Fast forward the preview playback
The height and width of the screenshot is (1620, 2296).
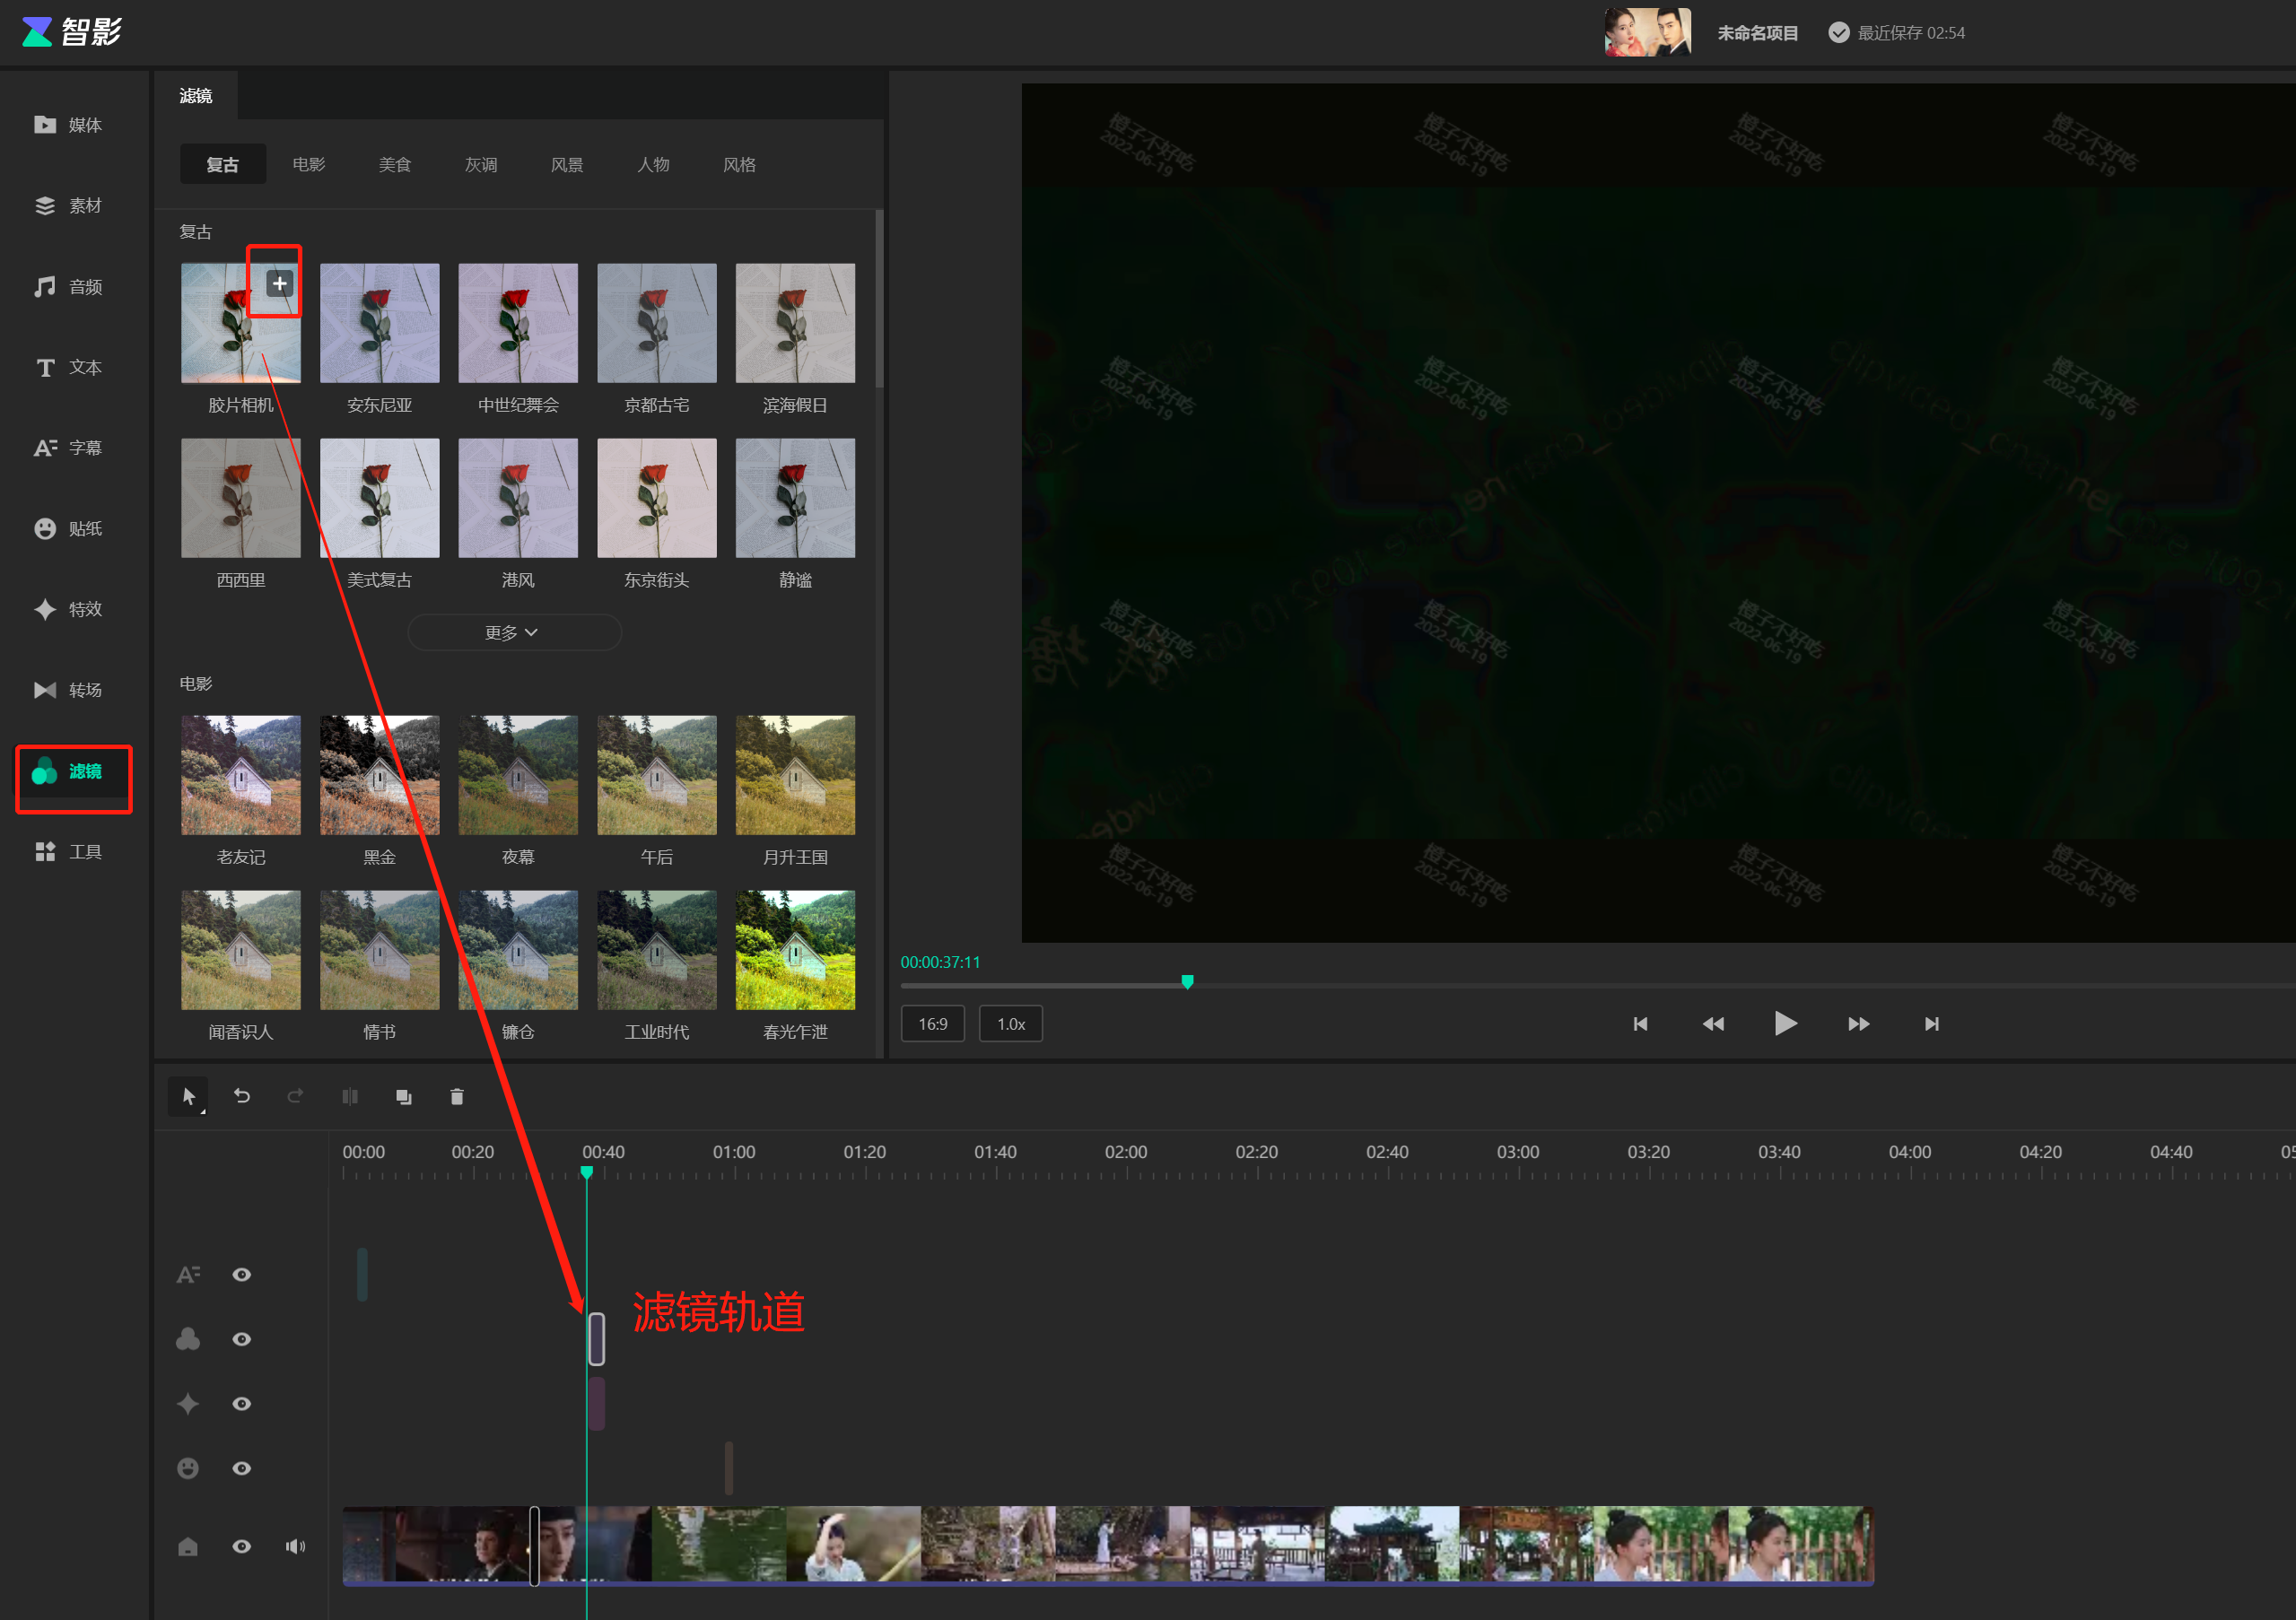[1859, 1024]
